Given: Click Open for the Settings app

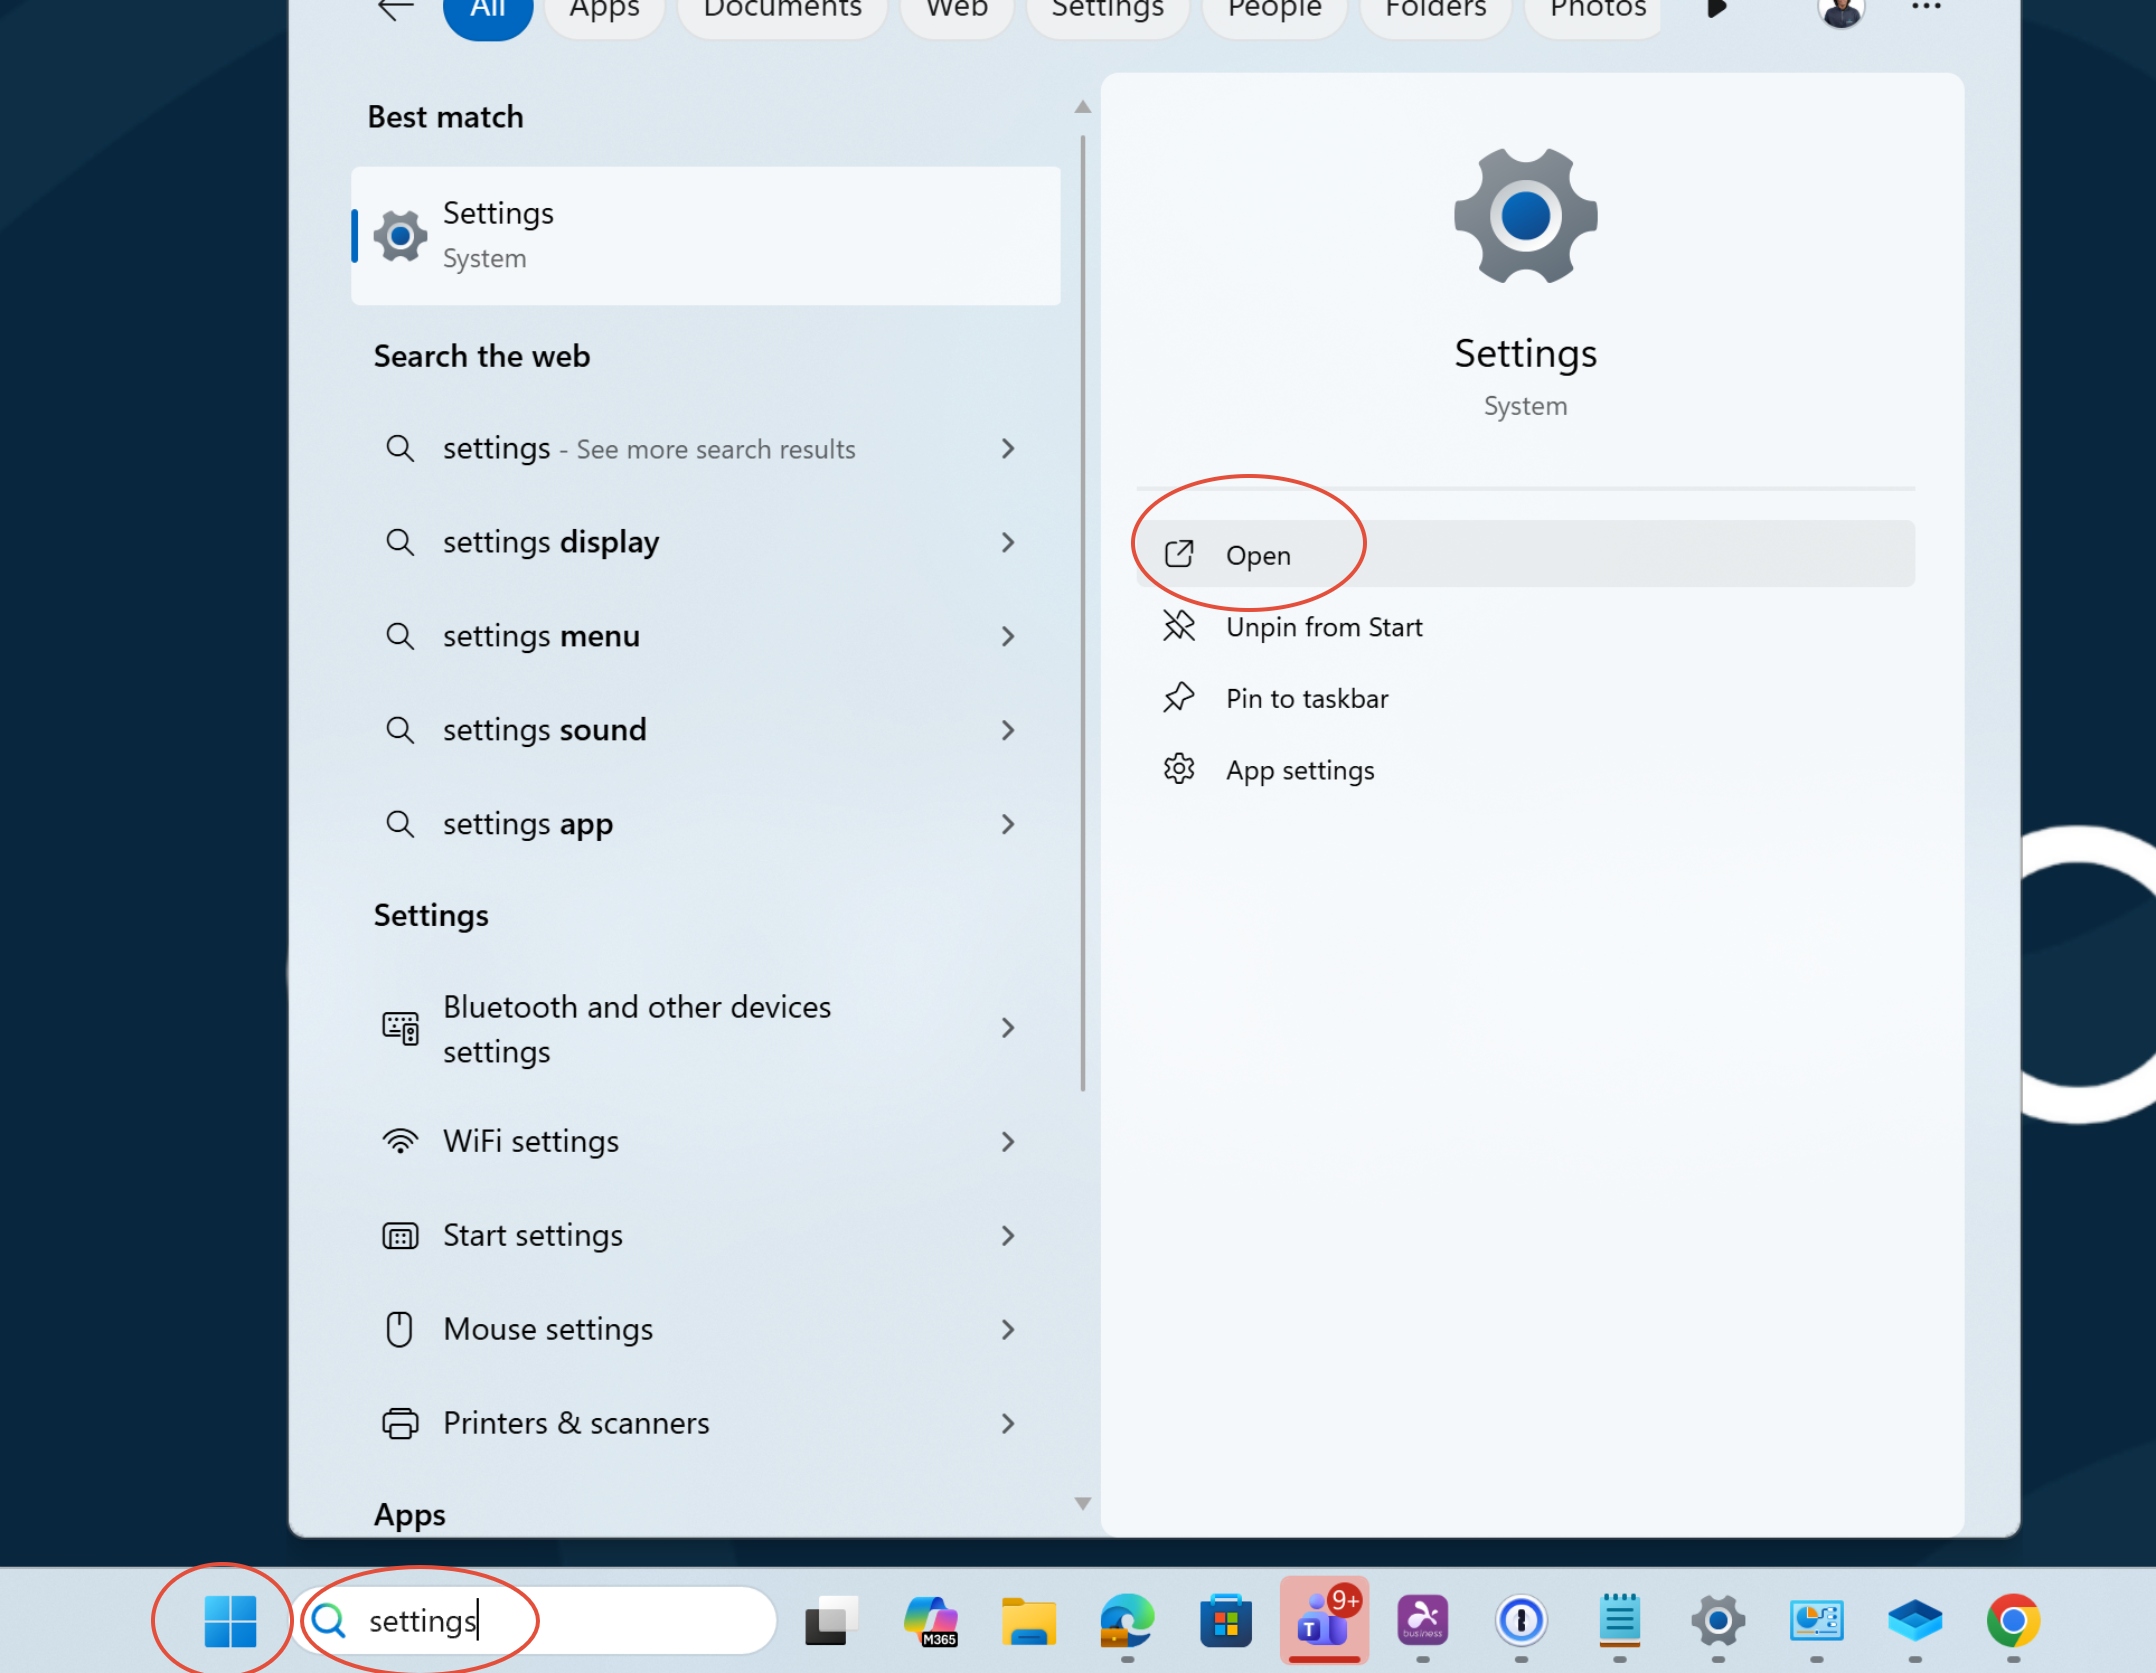Looking at the screenshot, I should (1257, 555).
